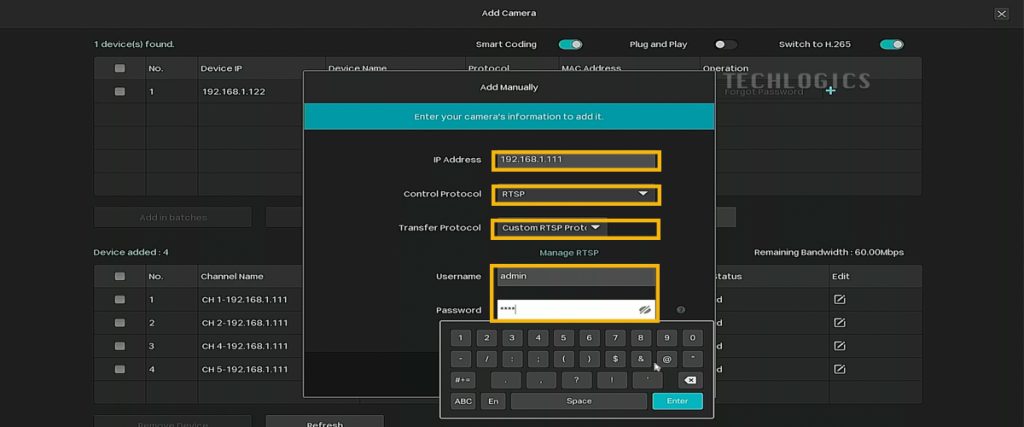Enable the Plug and Play toggle

tap(726, 44)
